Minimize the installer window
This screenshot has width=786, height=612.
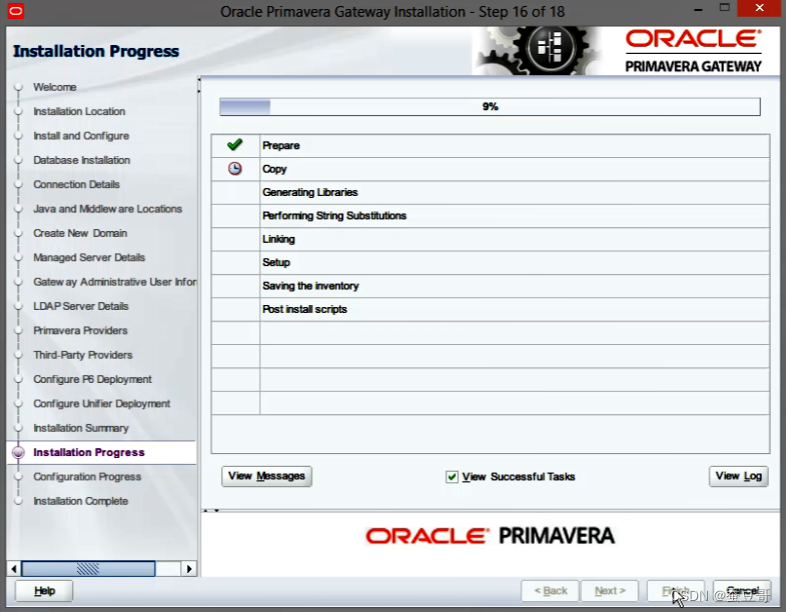[698, 9]
